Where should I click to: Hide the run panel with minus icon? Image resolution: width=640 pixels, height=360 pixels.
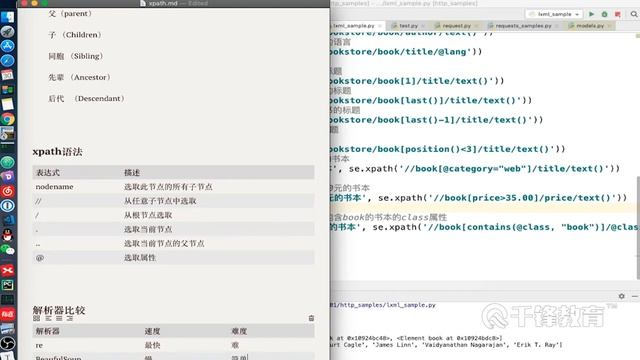[x=635, y=296]
